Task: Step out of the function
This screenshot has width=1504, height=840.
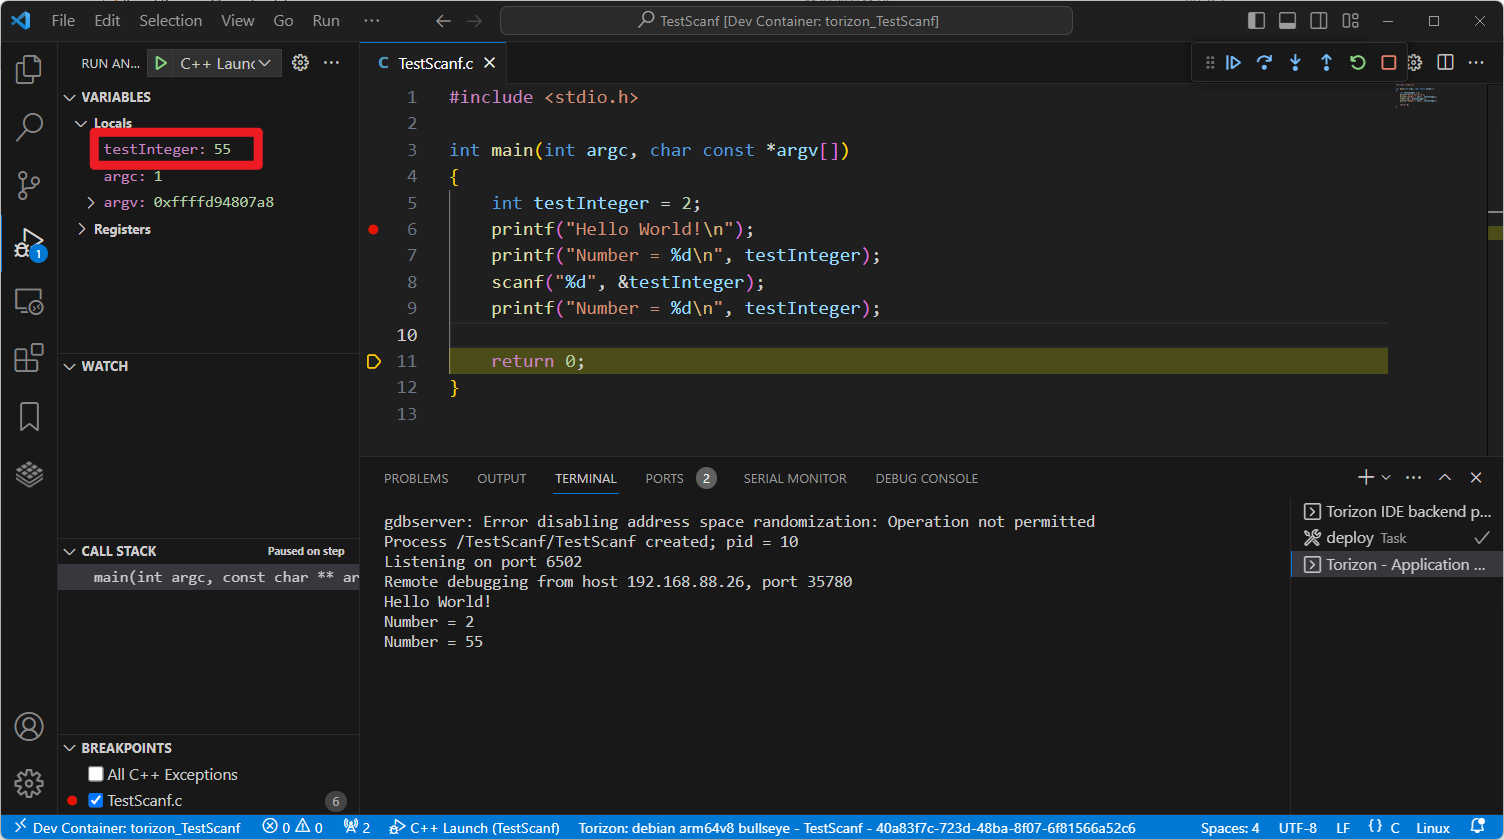Action: 1326,62
